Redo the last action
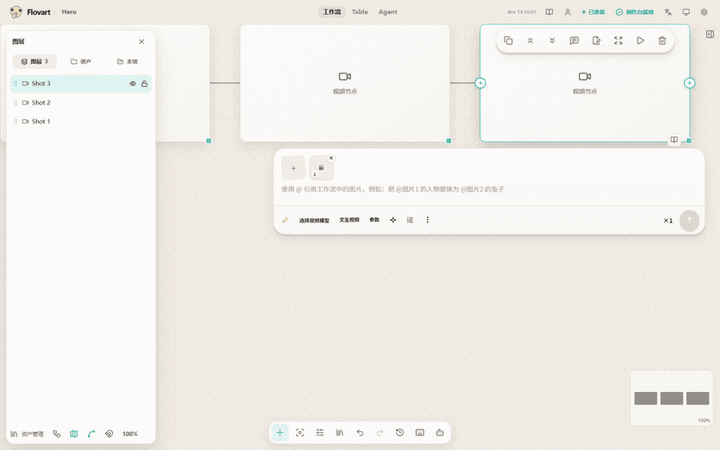 pyautogui.click(x=380, y=433)
